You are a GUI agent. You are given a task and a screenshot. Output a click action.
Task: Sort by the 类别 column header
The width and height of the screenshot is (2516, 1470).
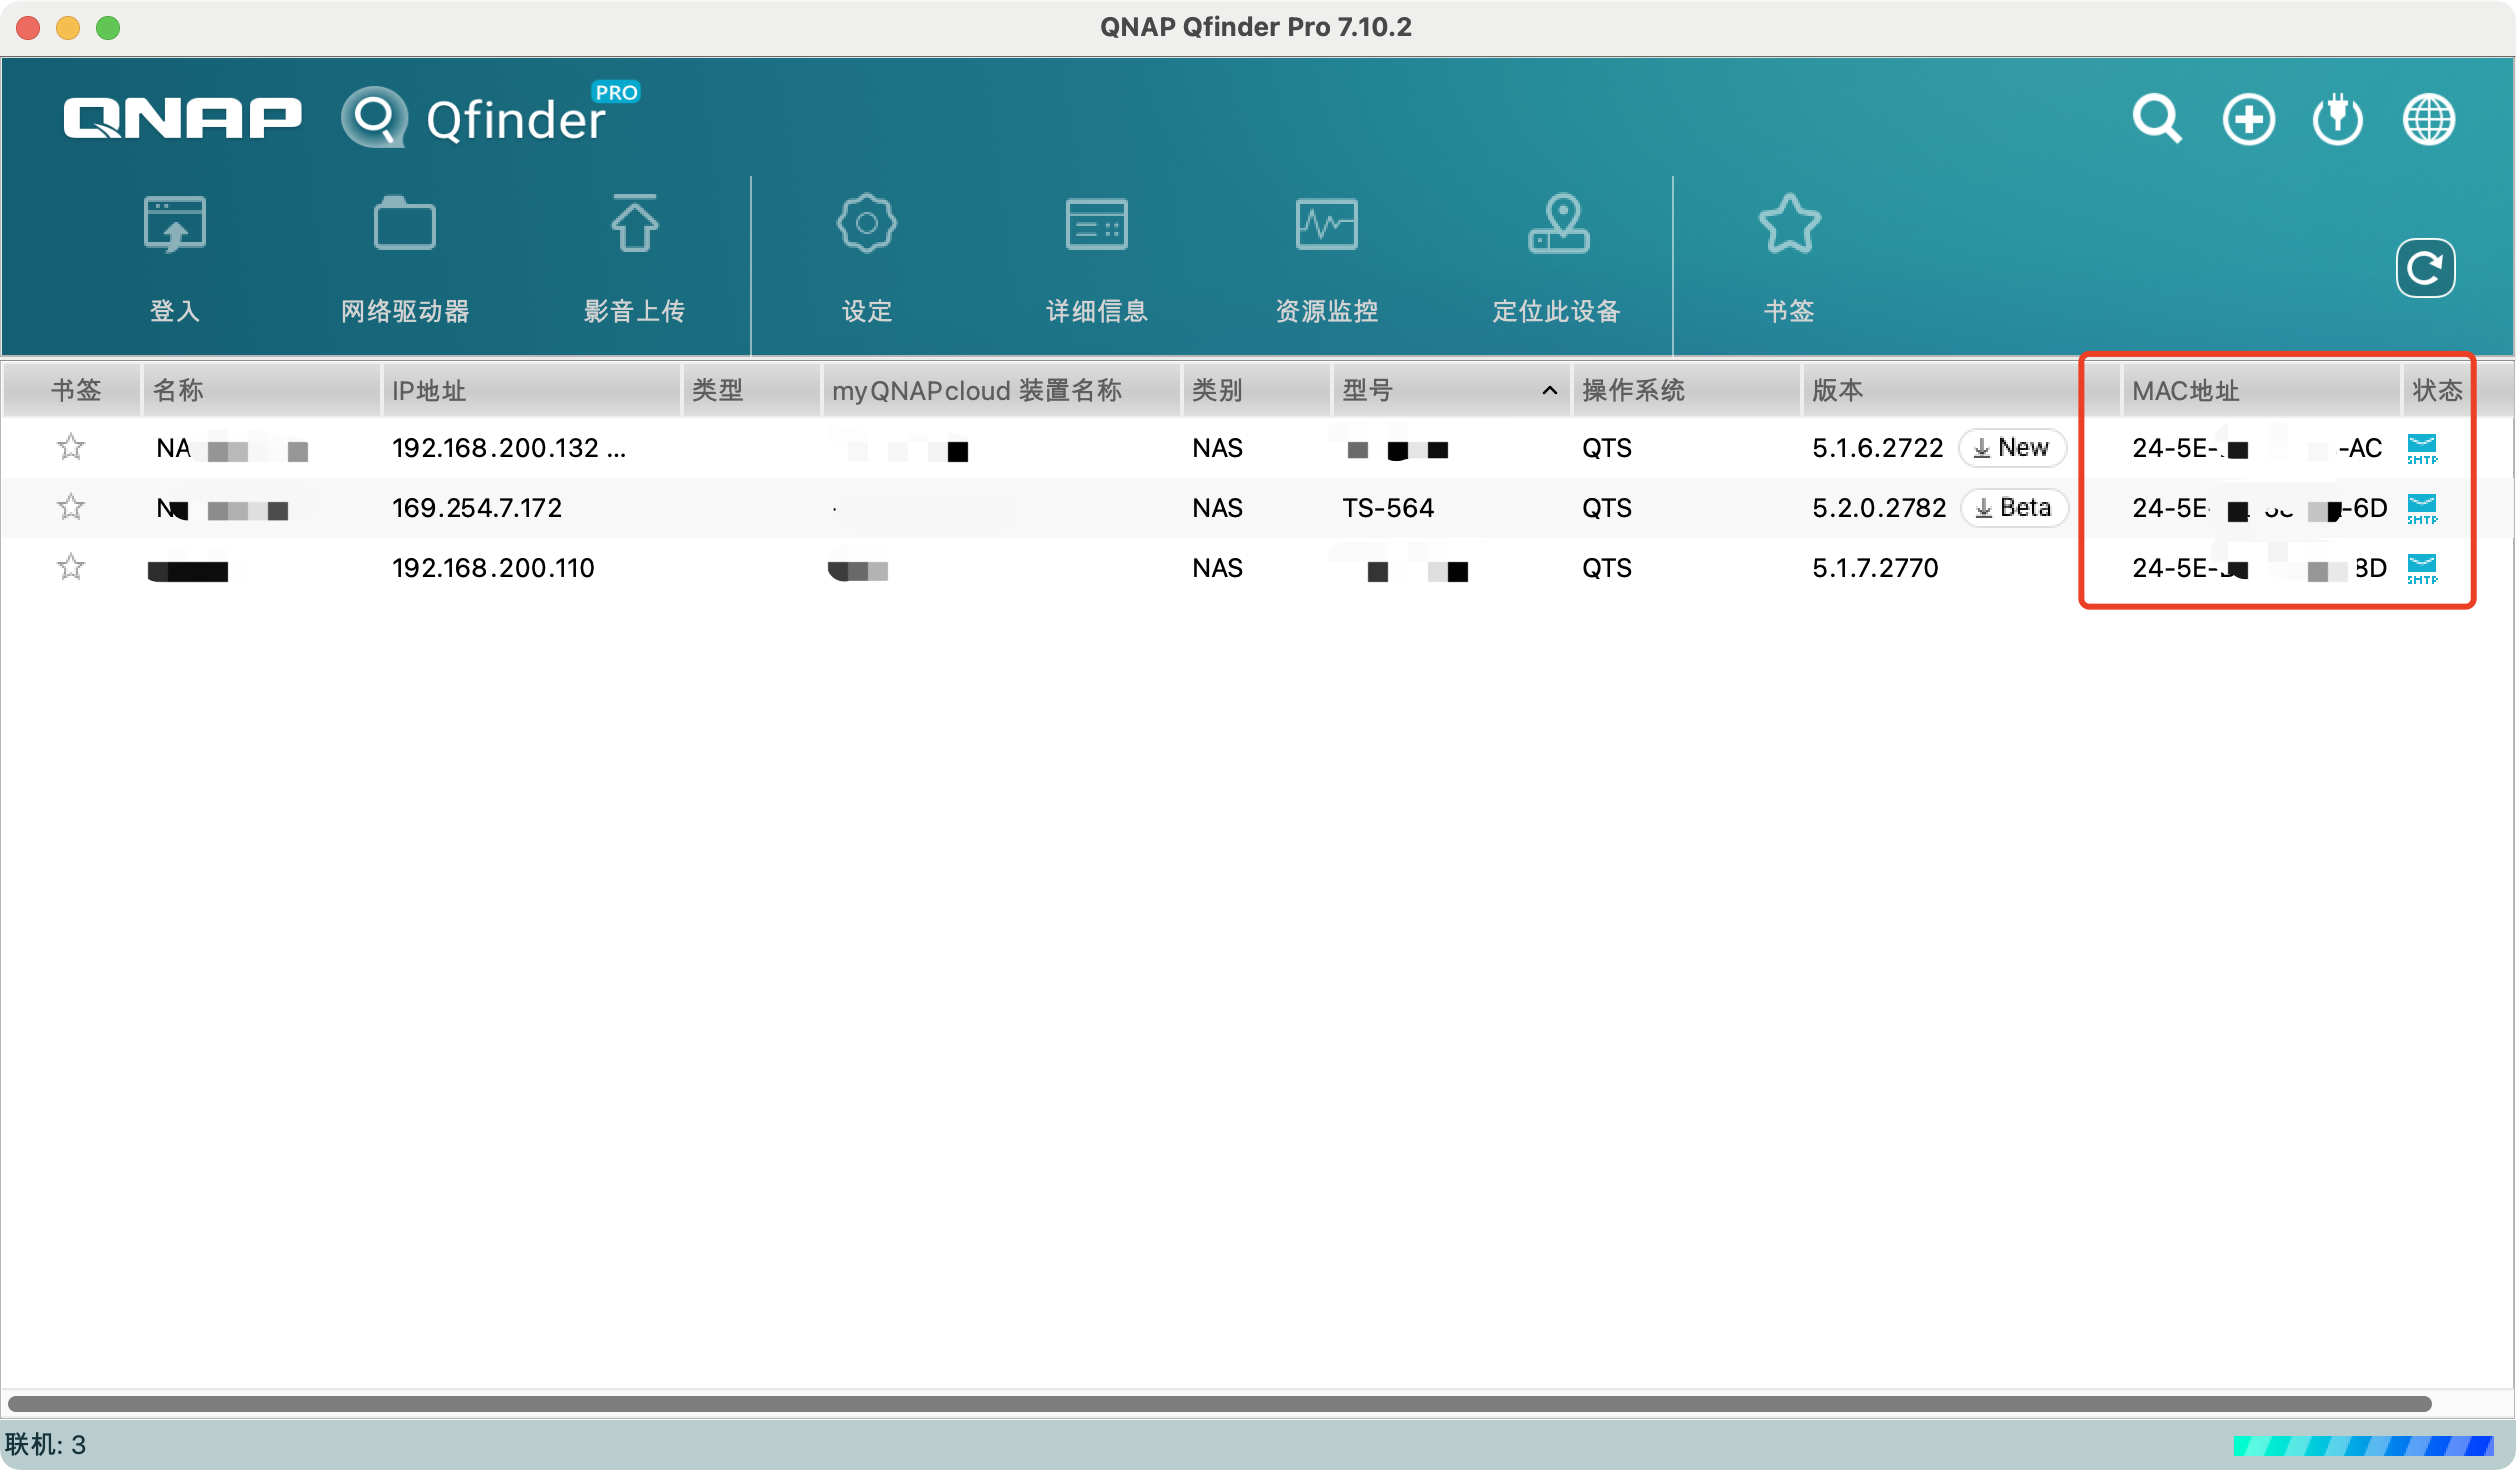click(x=1256, y=390)
